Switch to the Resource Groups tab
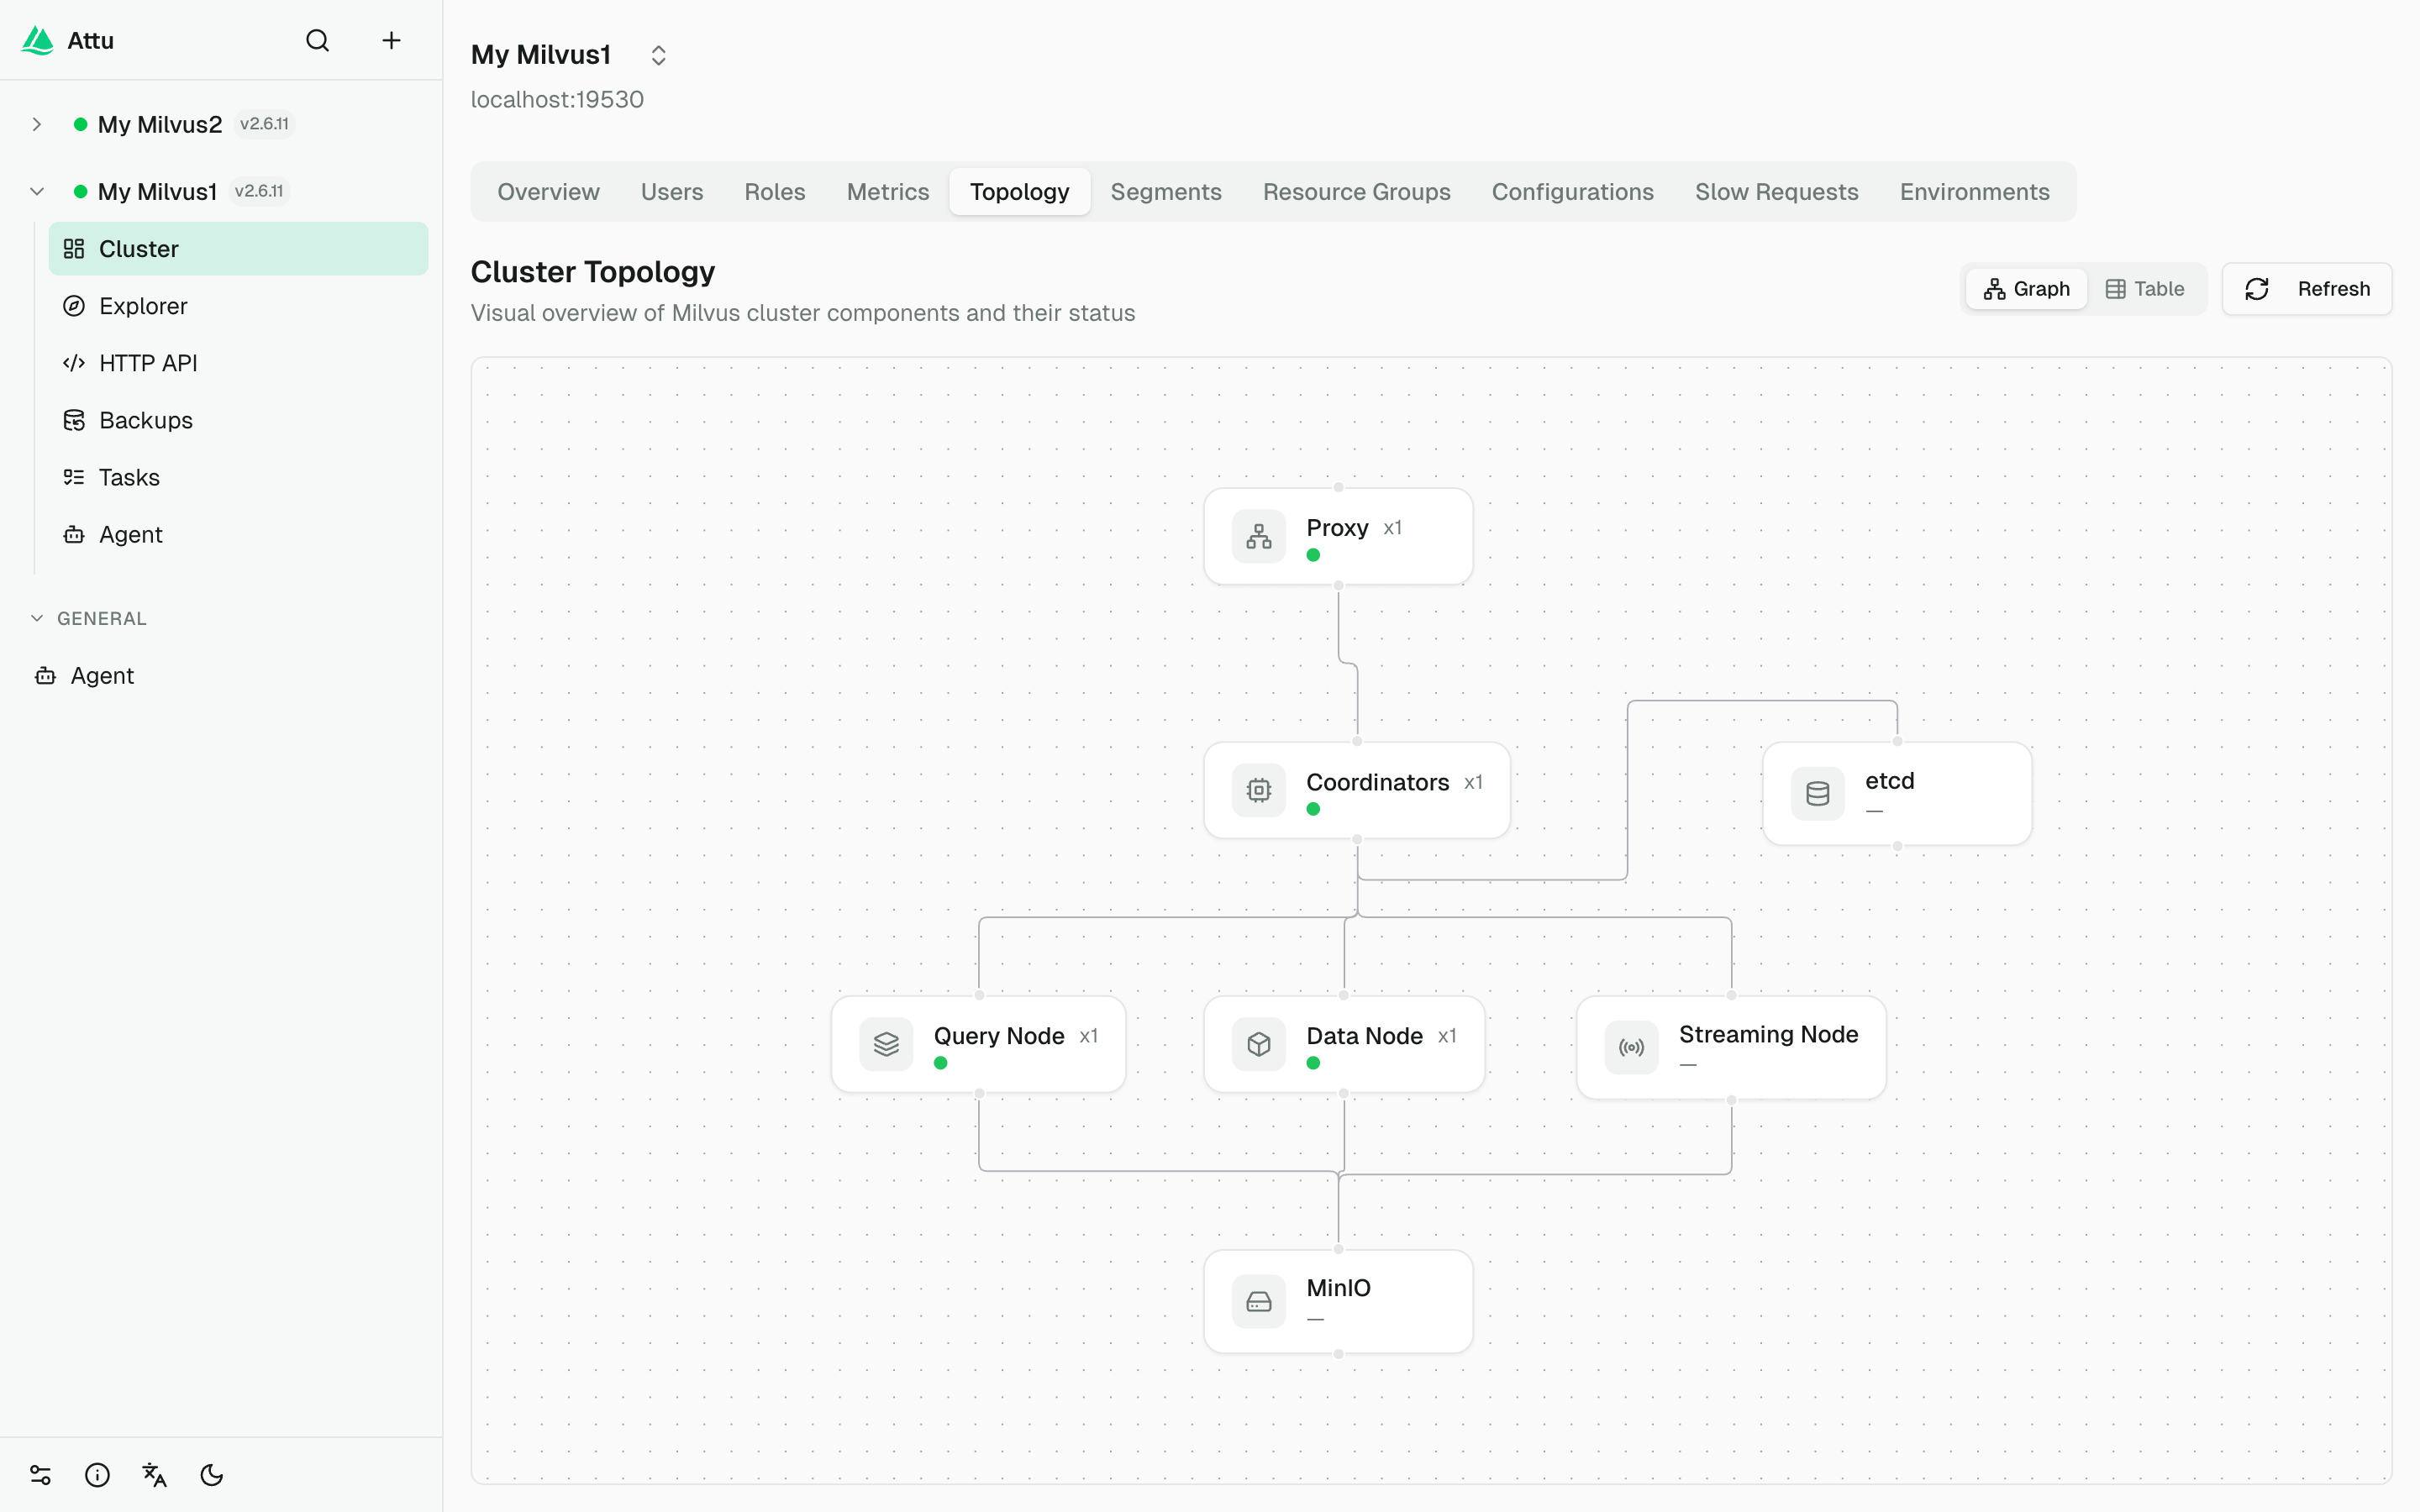Viewport: 2420px width, 1512px height. click(1357, 191)
